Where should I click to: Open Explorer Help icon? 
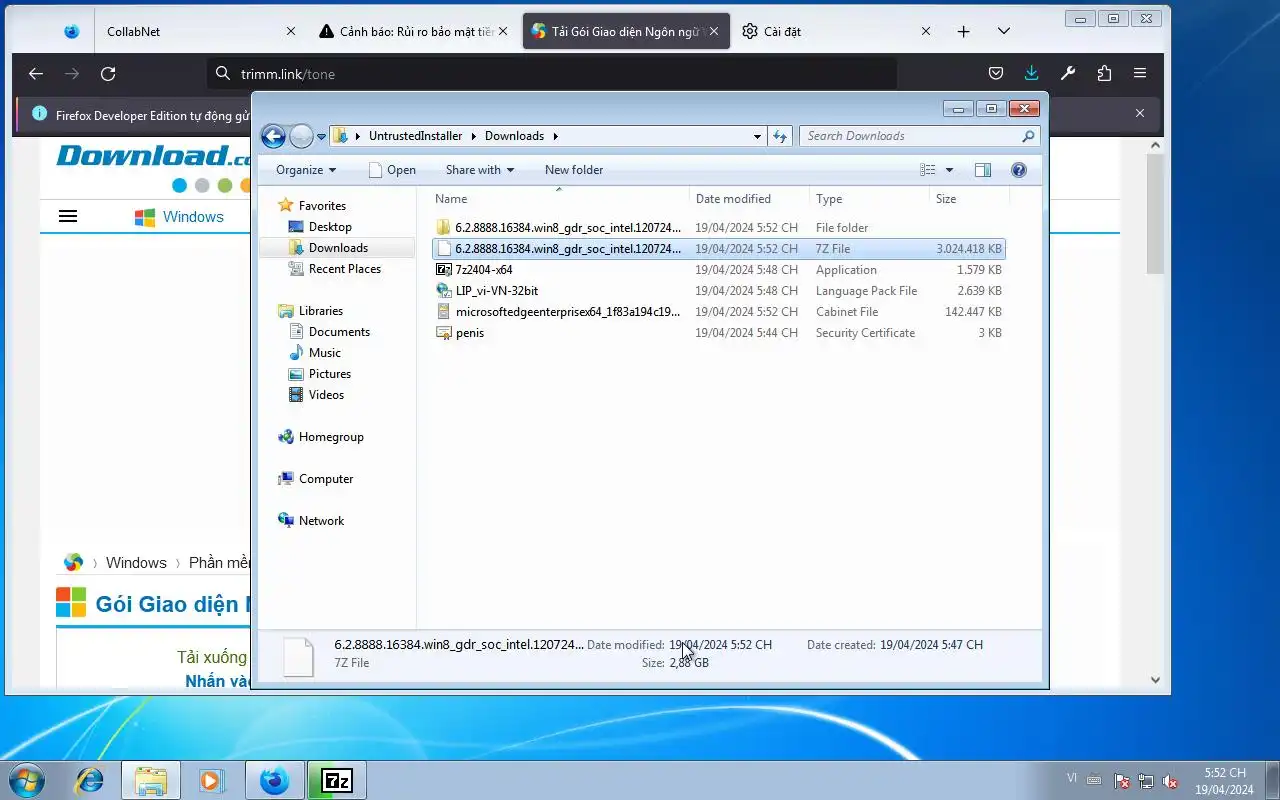pyautogui.click(x=1019, y=170)
